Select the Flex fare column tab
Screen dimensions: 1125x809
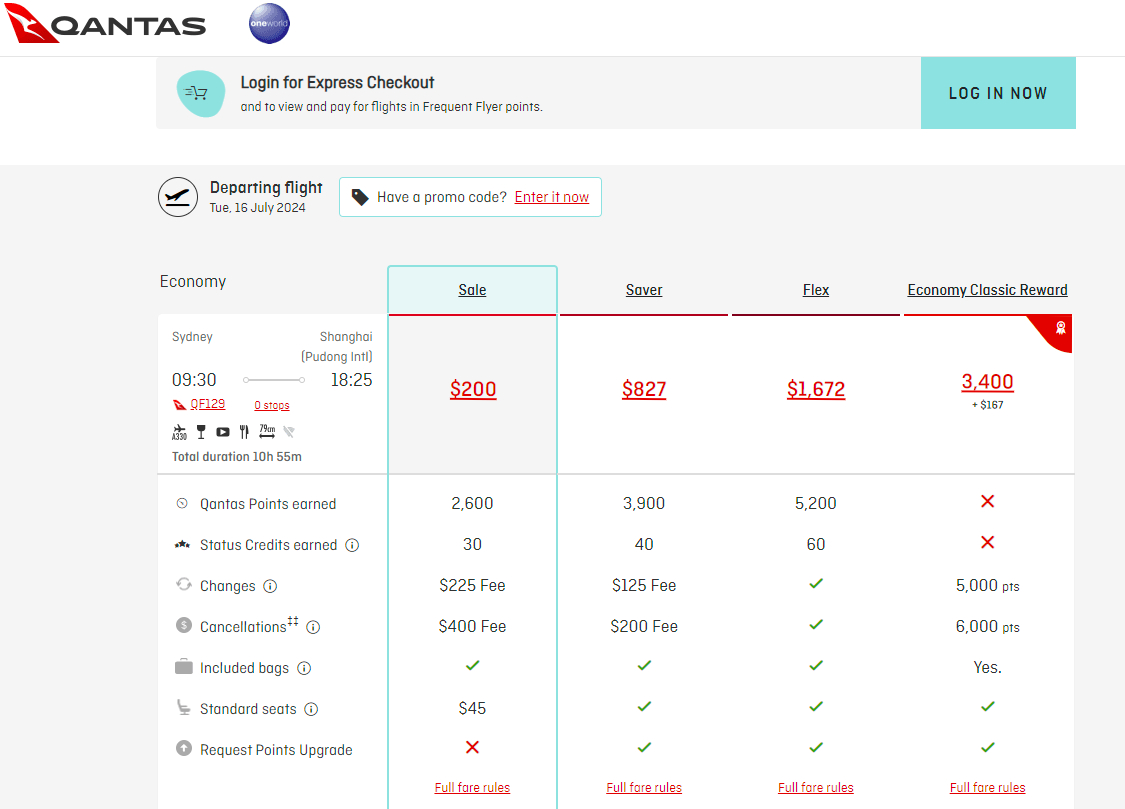(x=816, y=290)
